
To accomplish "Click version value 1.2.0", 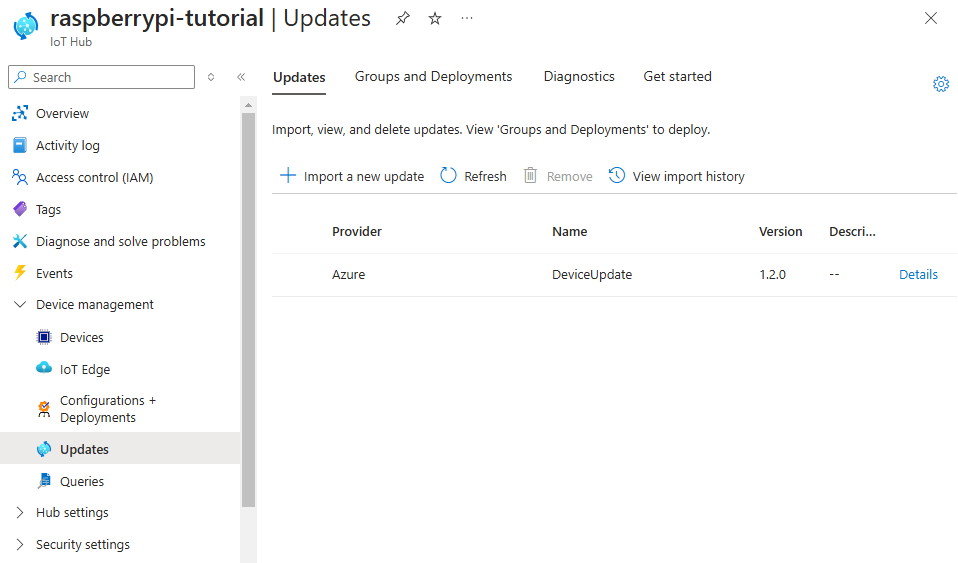I will pos(772,274).
